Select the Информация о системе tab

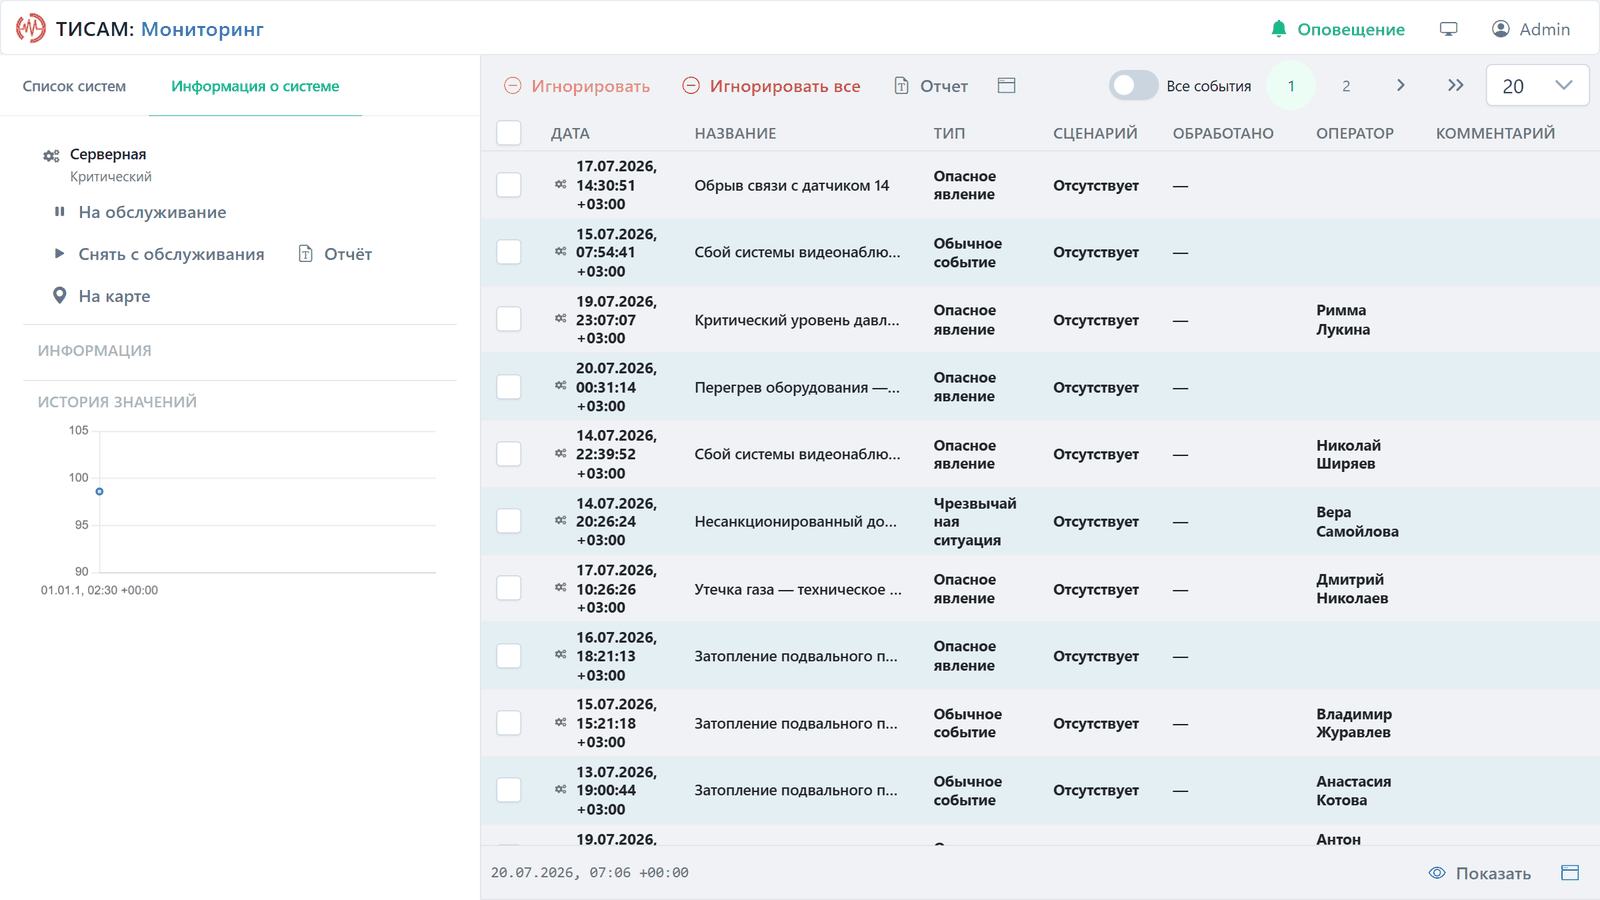255,86
